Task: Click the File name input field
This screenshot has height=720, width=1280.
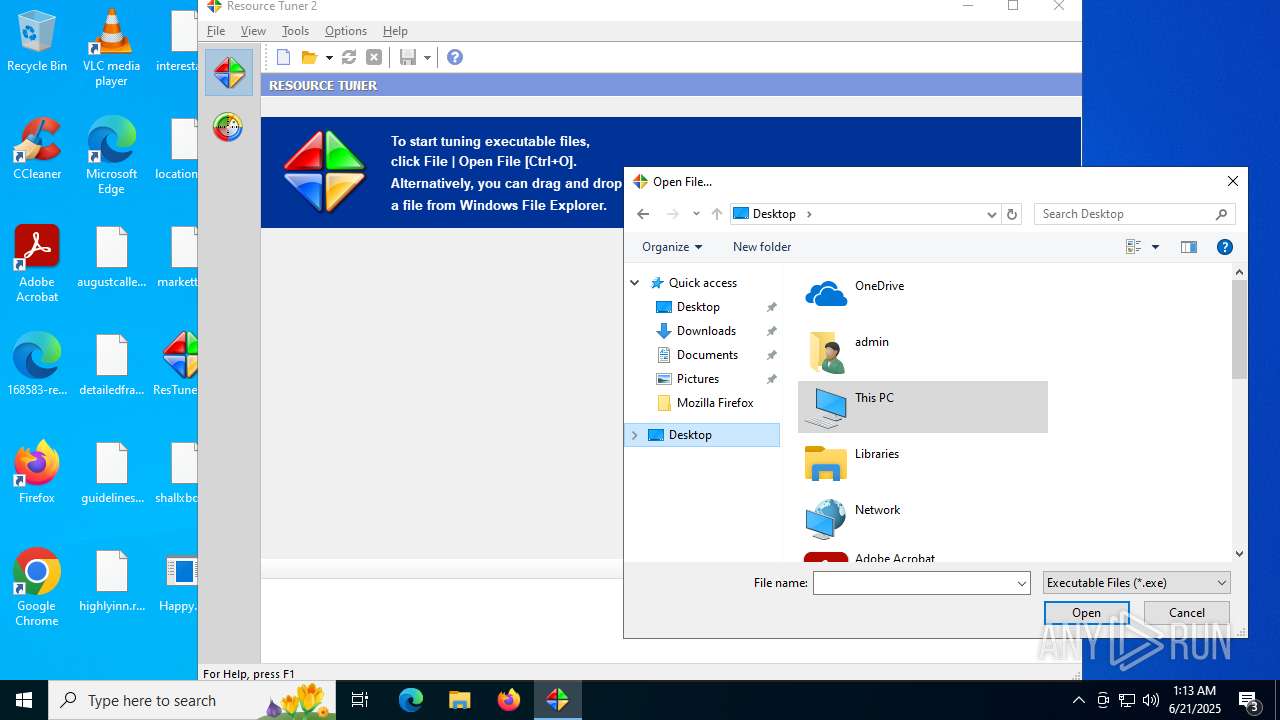Action: [x=913, y=583]
